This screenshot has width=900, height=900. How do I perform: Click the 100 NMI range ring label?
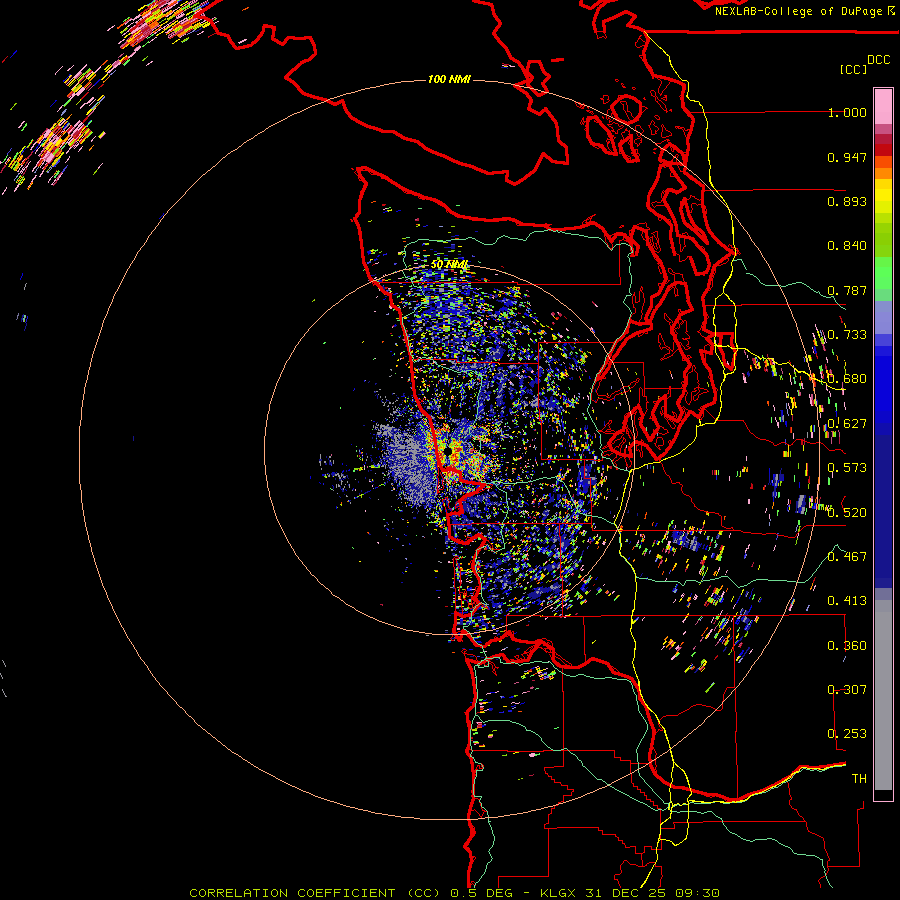pos(449,79)
